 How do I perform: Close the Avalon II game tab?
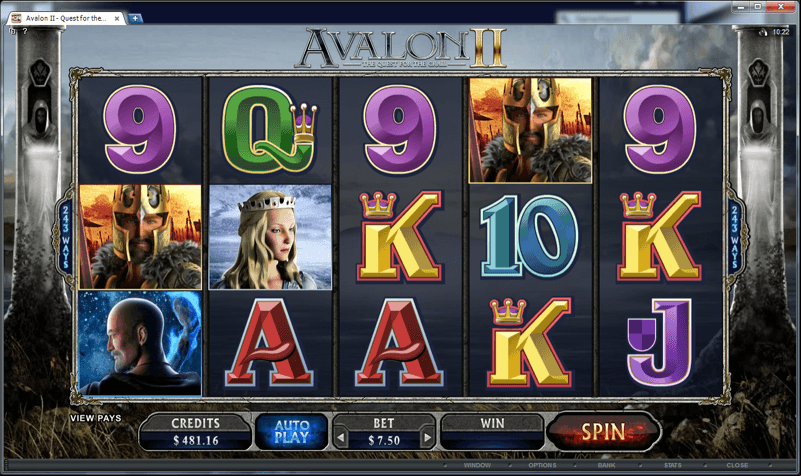116,18
